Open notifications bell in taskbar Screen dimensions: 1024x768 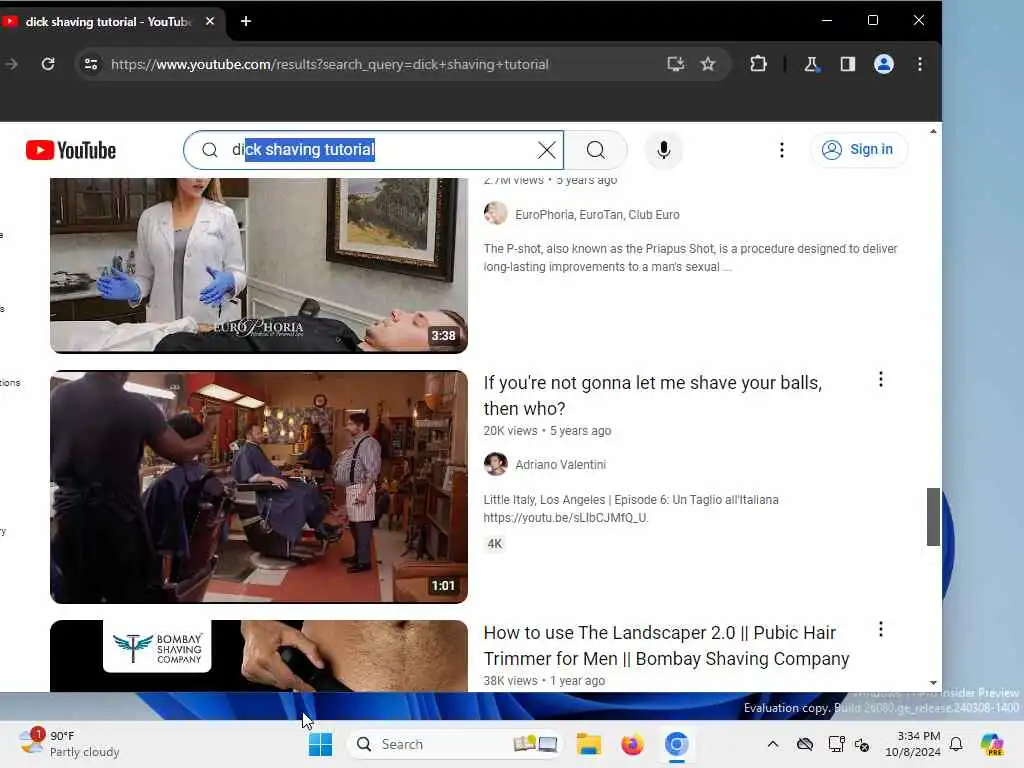pos(956,744)
